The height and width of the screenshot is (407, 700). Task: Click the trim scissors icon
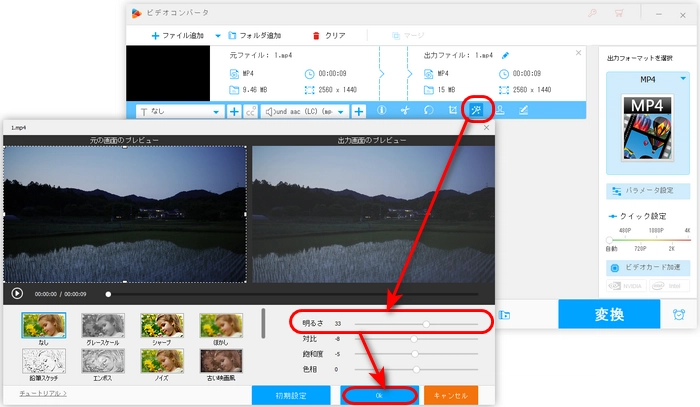pos(405,111)
